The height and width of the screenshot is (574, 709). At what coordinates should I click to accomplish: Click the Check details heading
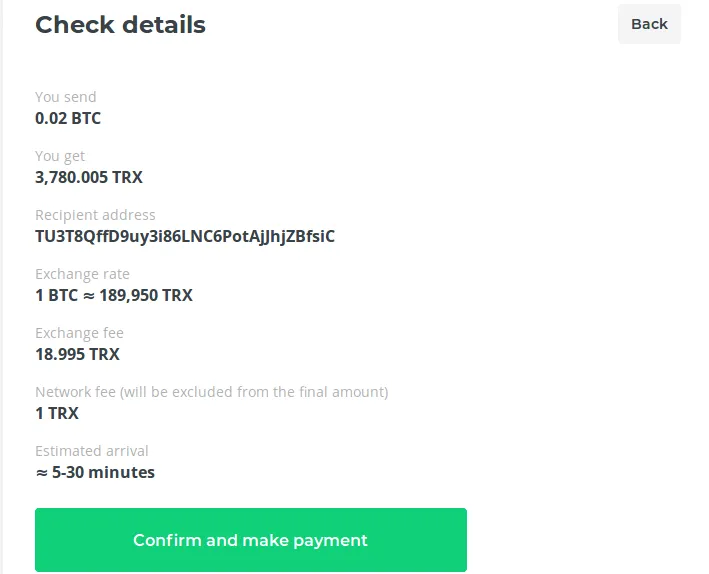[x=120, y=25]
